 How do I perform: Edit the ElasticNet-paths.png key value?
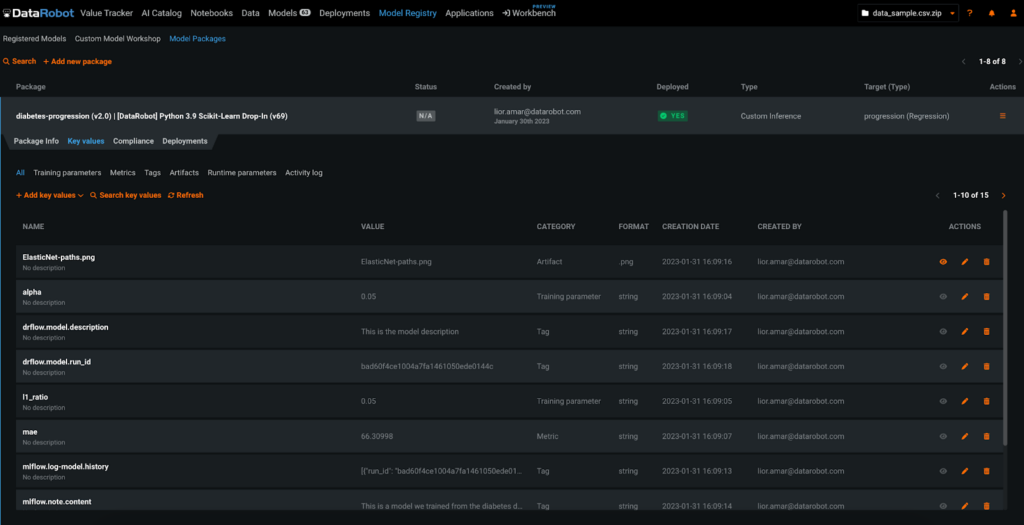tap(965, 261)
